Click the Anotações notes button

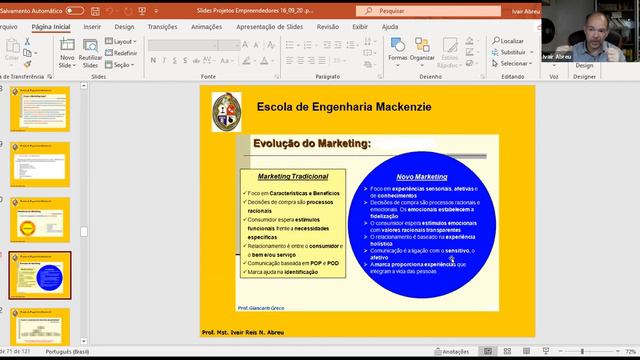coord(452,351)
